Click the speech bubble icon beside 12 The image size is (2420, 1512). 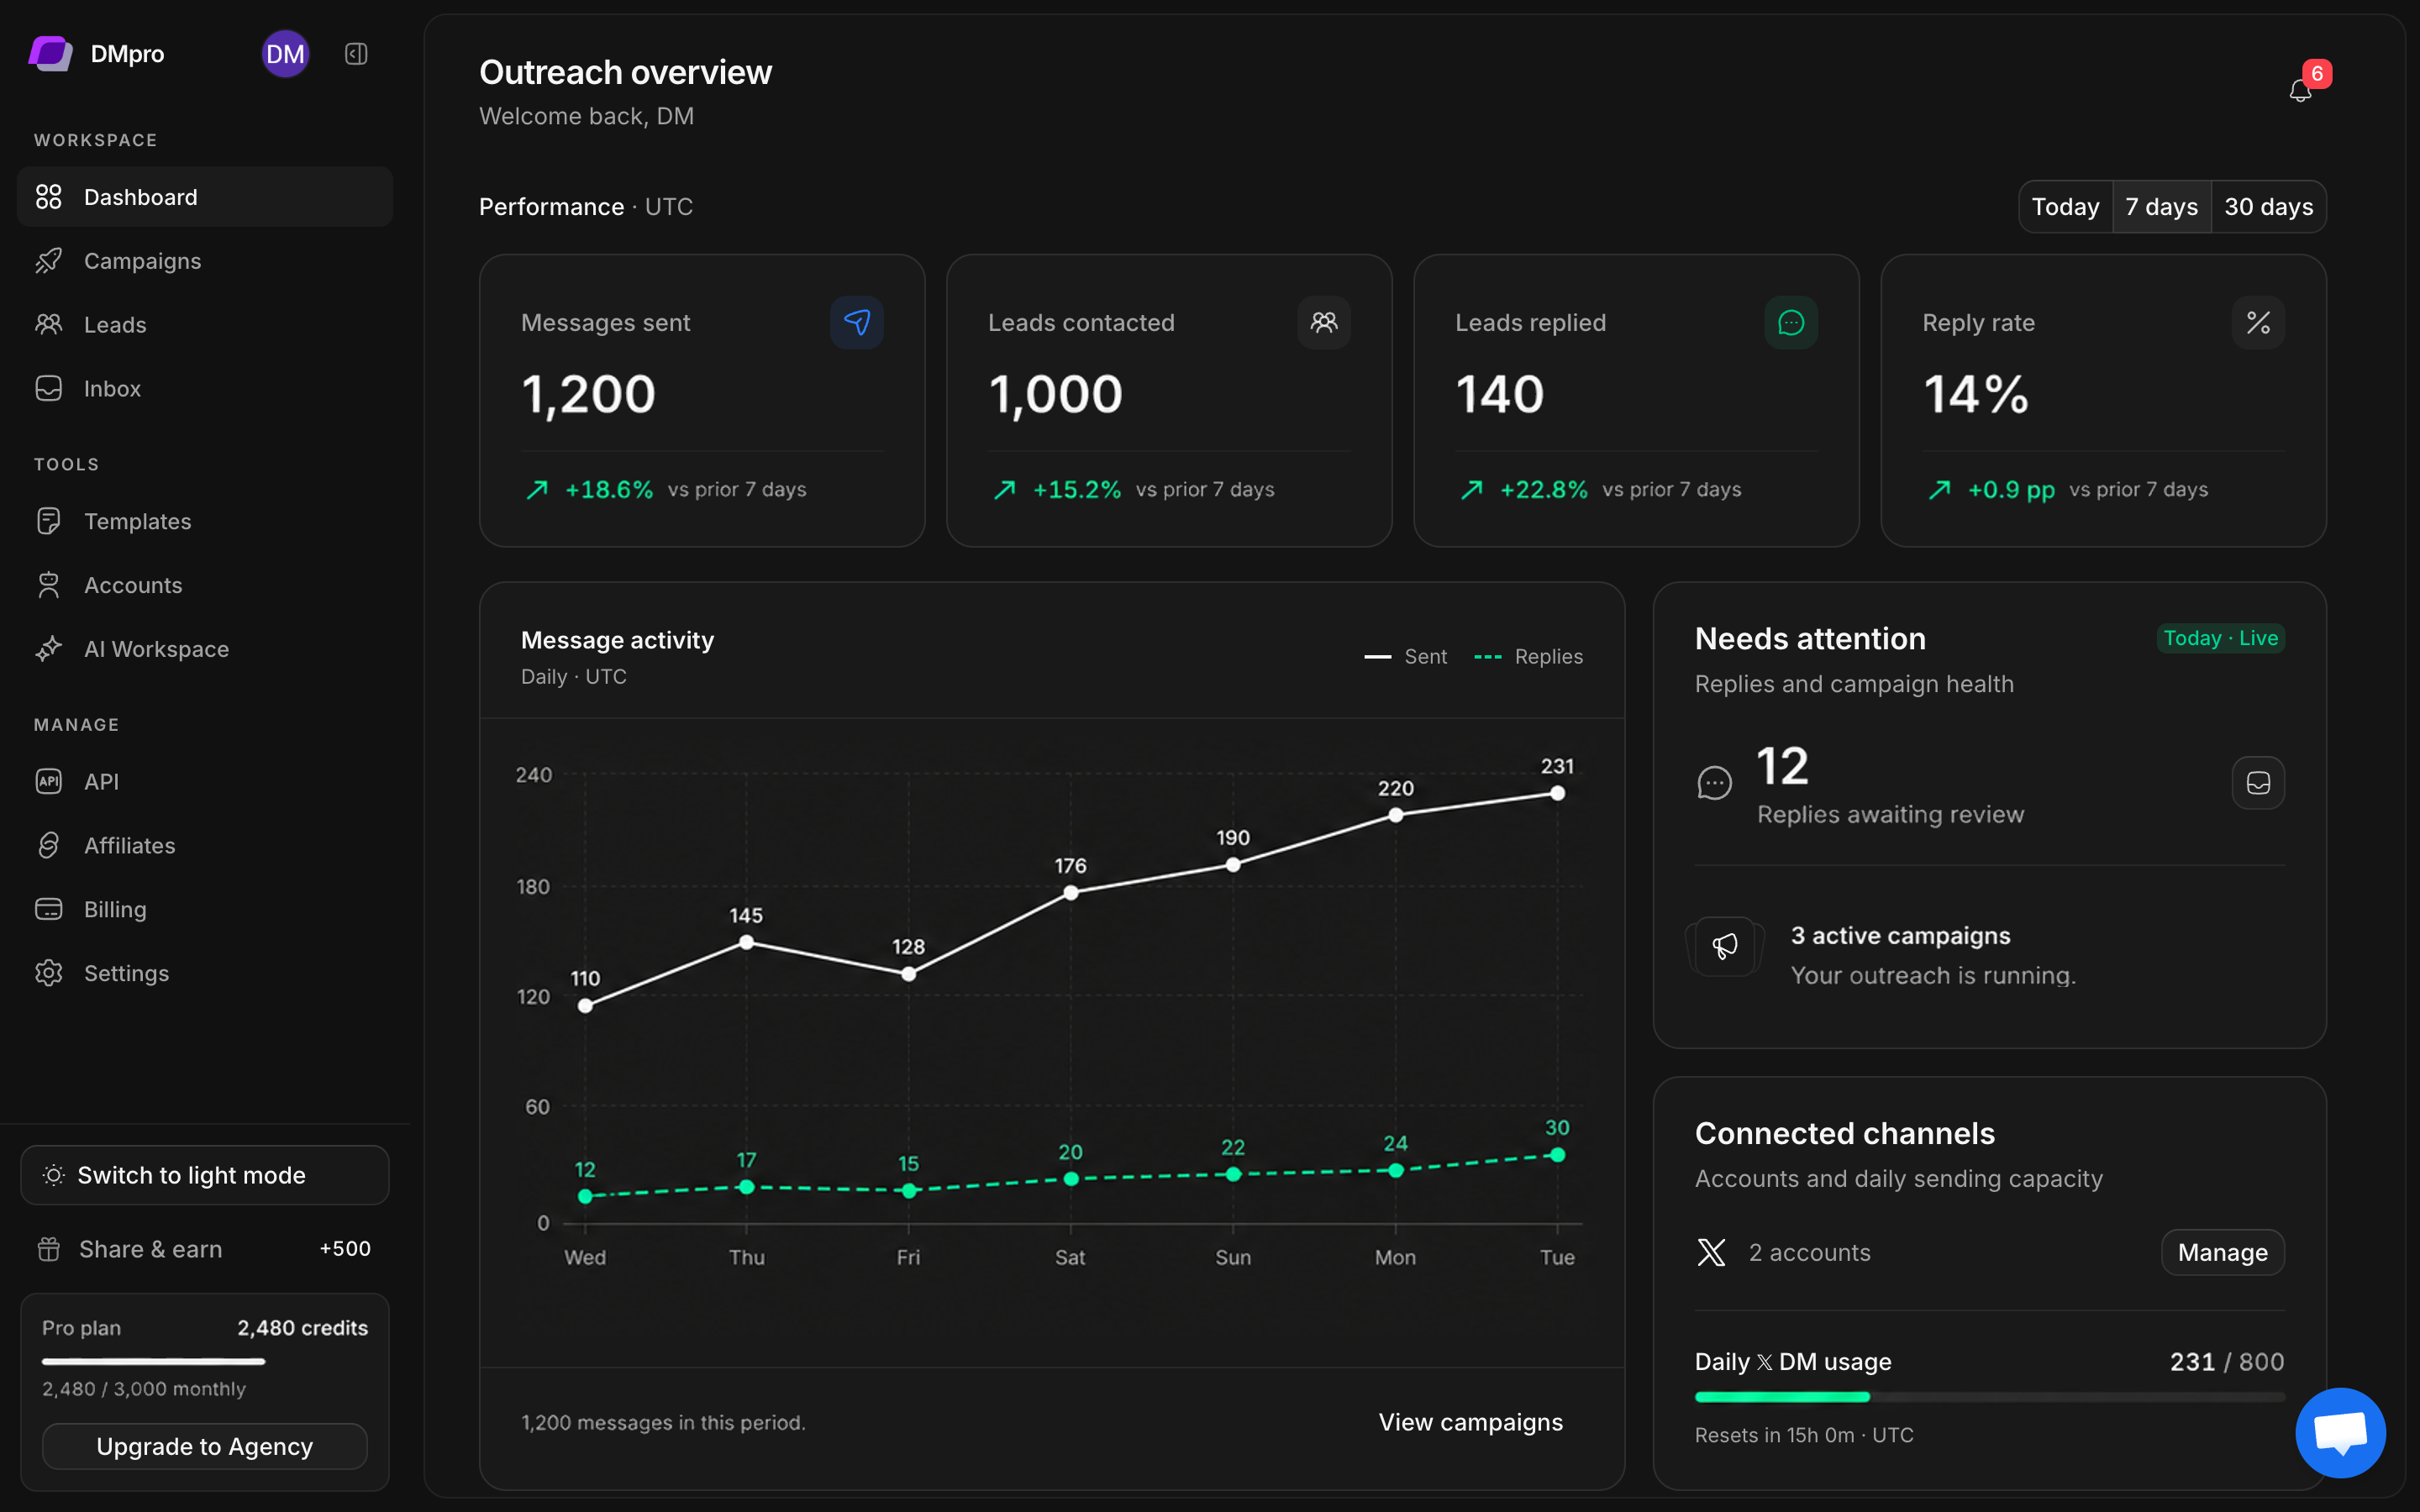pos(1714,783)
